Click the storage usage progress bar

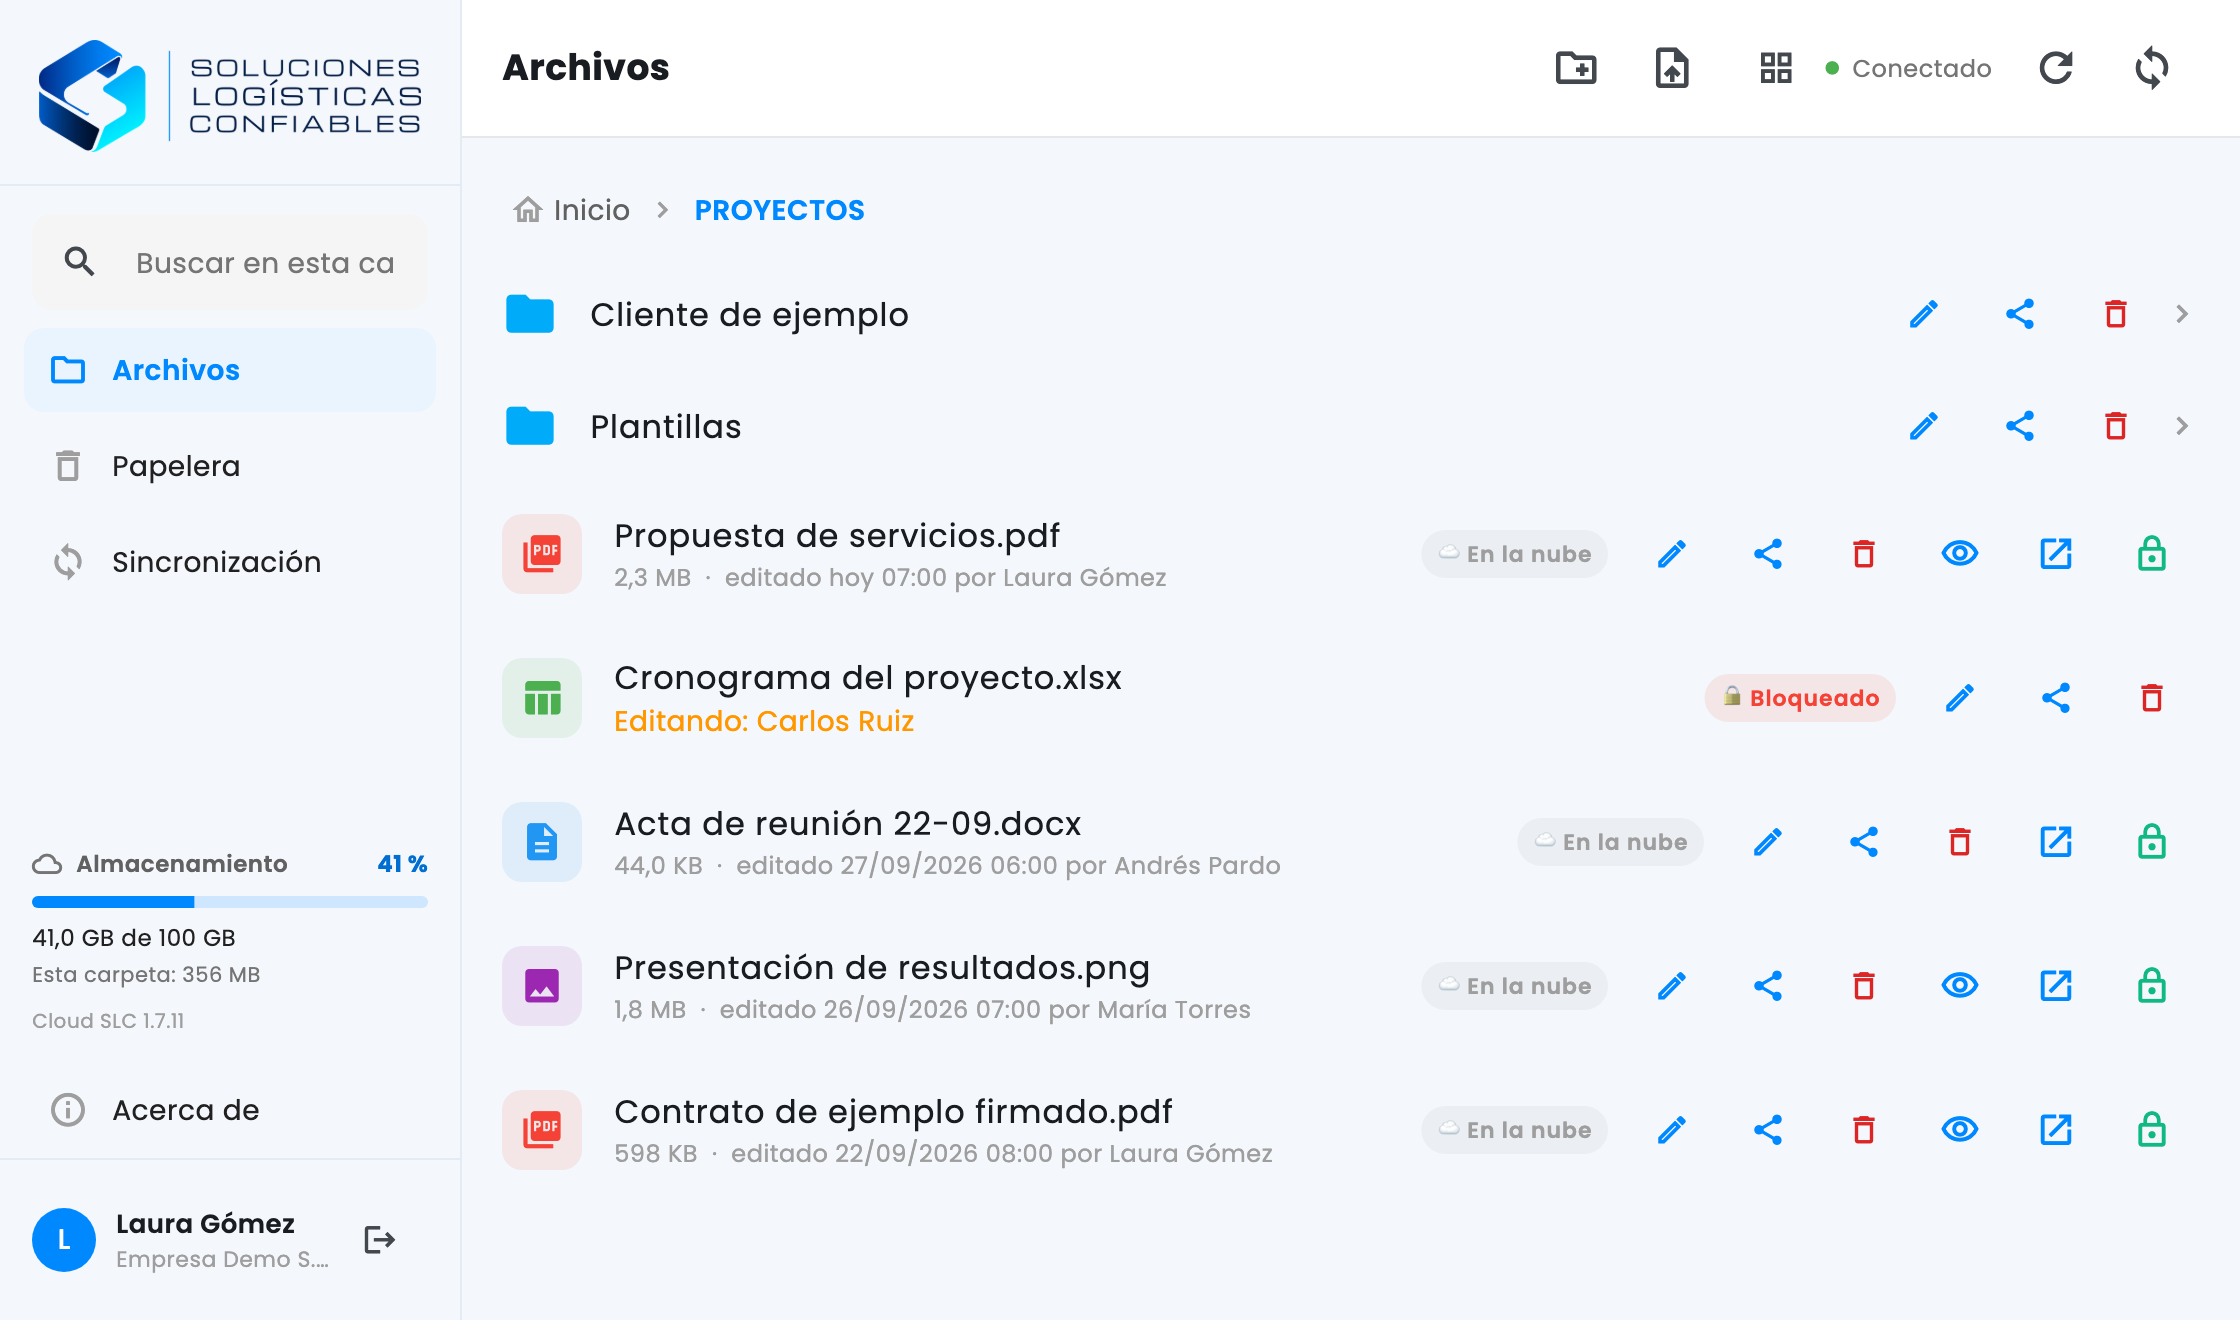point(230,902)
